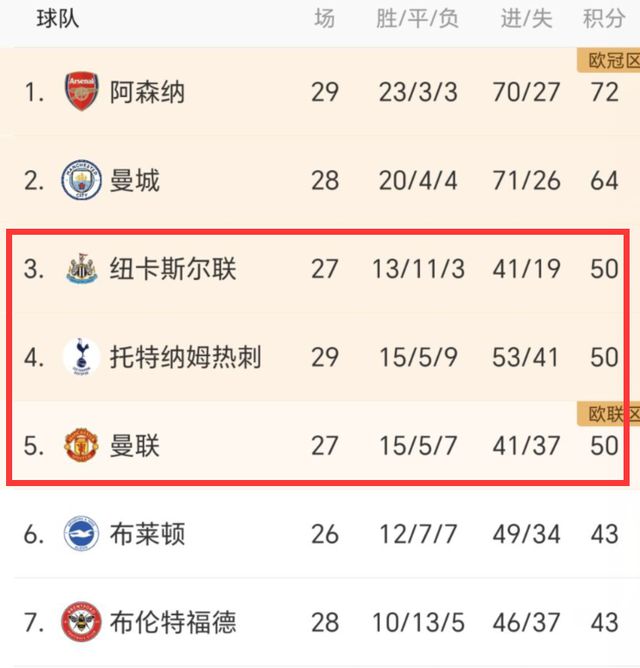Click the Manchester City club crest
640x668 pixels.
pos(81,181)
